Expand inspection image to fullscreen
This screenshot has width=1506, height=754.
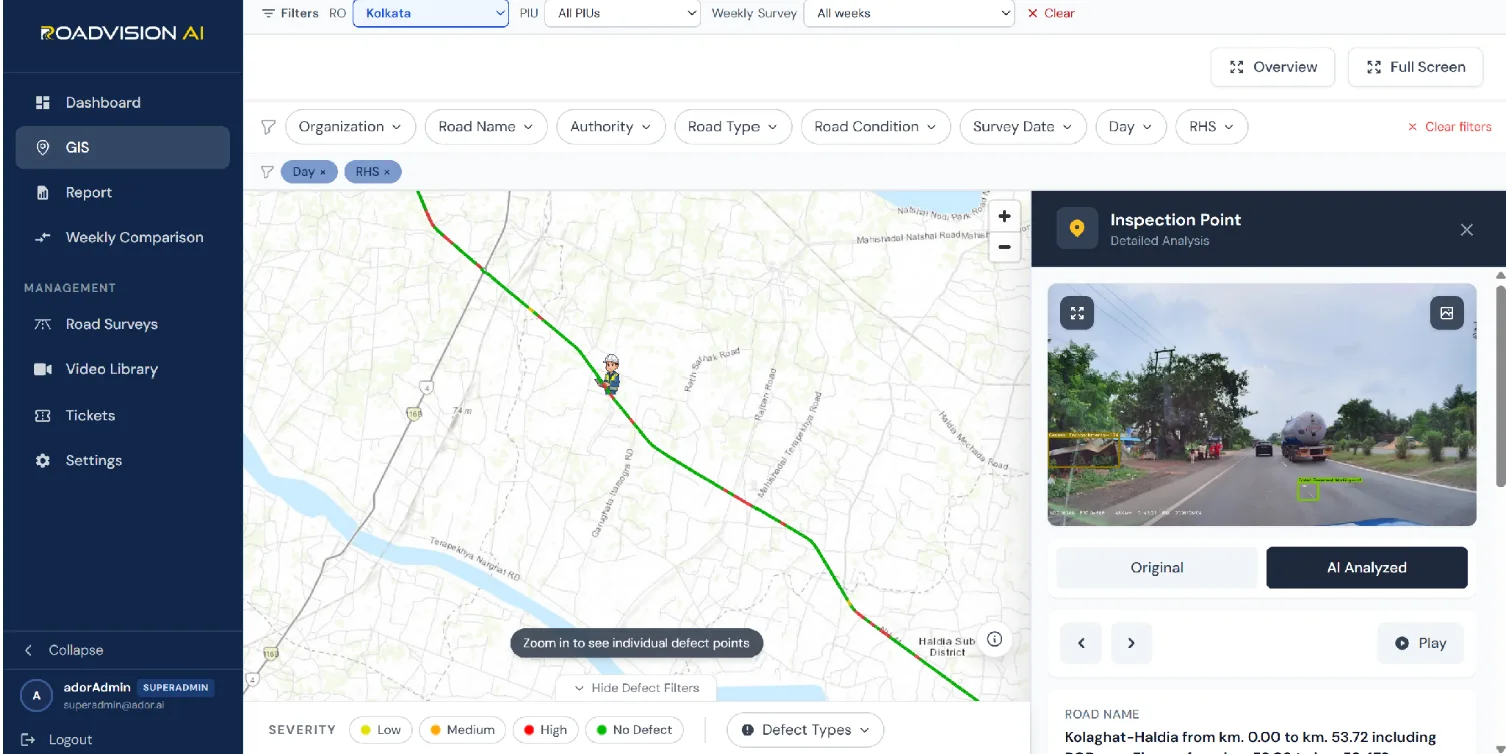(1077, 313)
